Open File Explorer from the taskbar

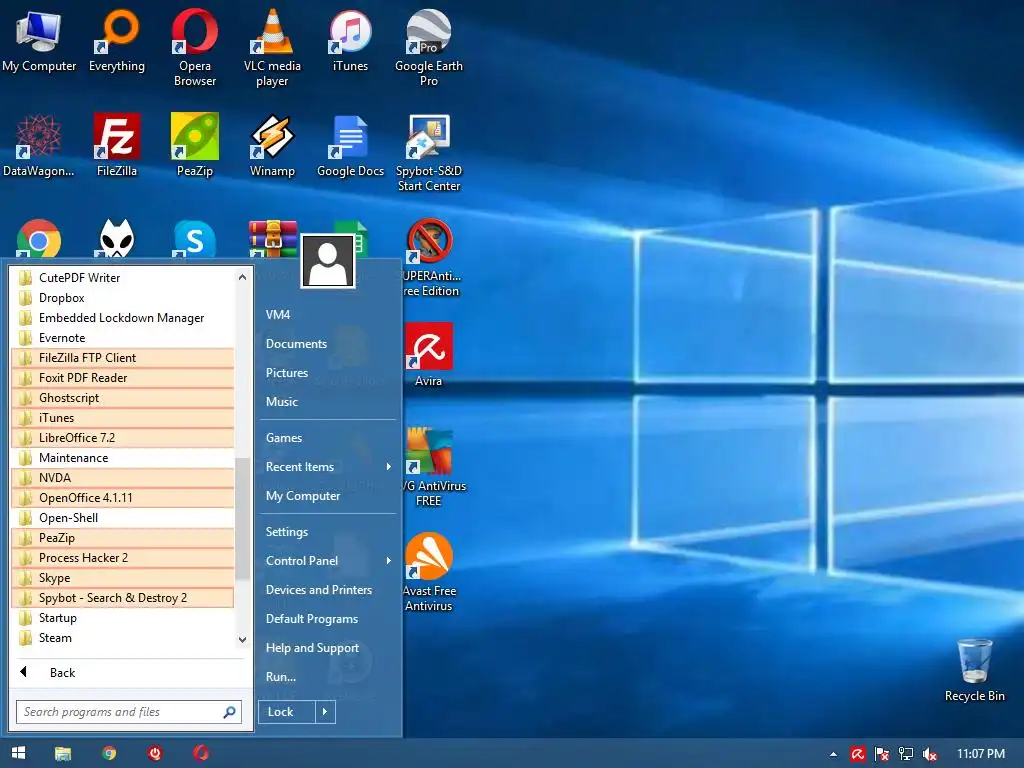pyautogui.click(x=63, y=753)
